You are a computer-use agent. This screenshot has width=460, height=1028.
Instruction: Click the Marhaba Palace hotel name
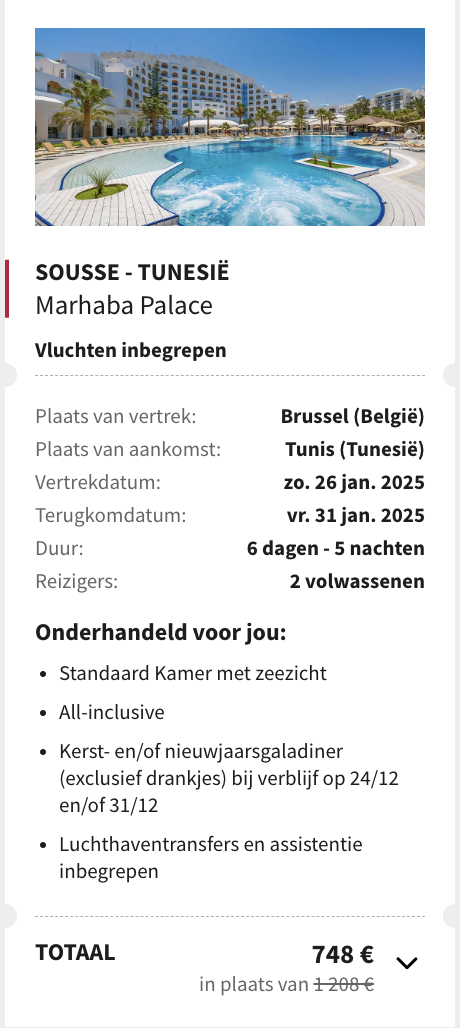(124, 306)
